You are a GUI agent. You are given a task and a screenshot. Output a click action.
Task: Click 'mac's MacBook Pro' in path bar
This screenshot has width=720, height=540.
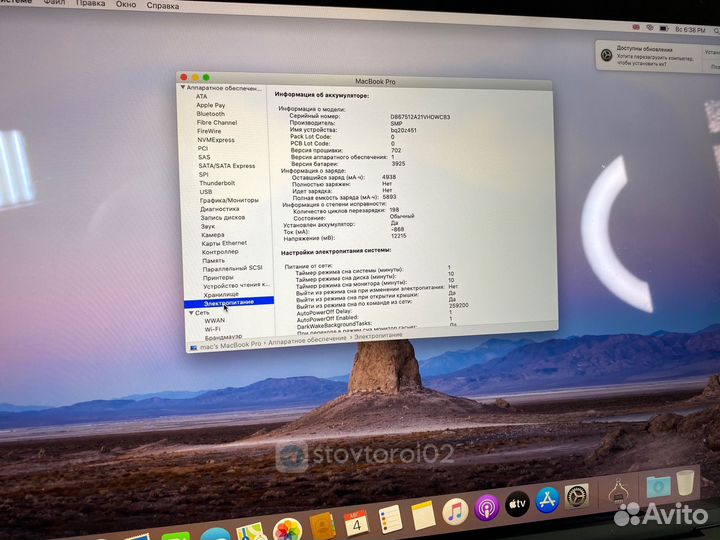[231, 344]
